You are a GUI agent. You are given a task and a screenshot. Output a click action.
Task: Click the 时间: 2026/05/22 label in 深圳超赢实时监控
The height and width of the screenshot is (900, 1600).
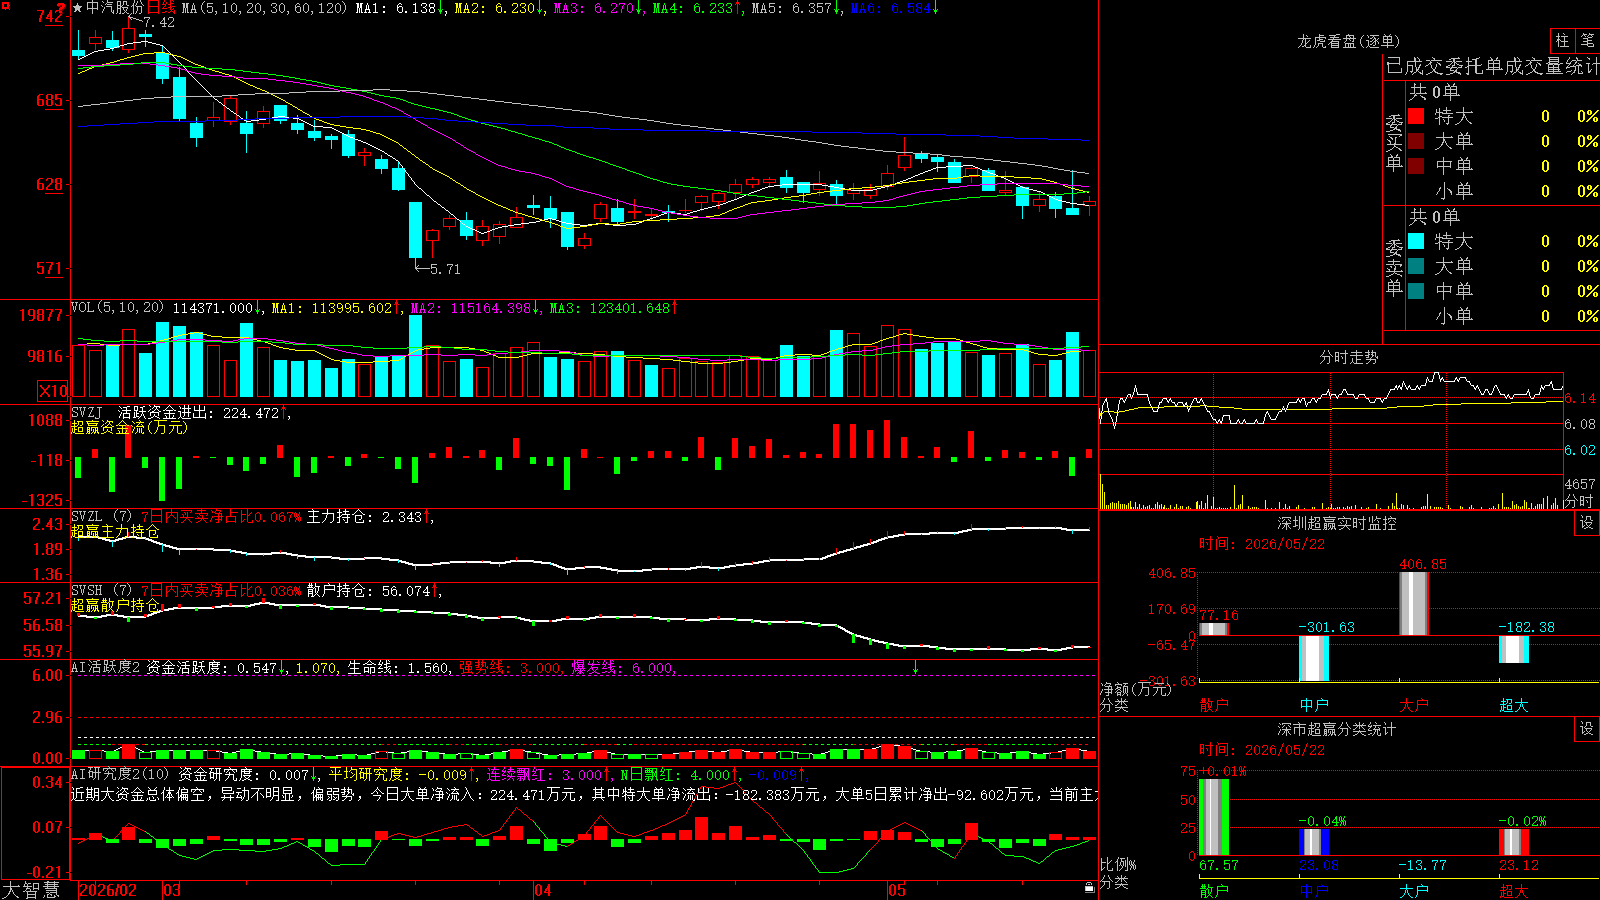(1262, 544)
